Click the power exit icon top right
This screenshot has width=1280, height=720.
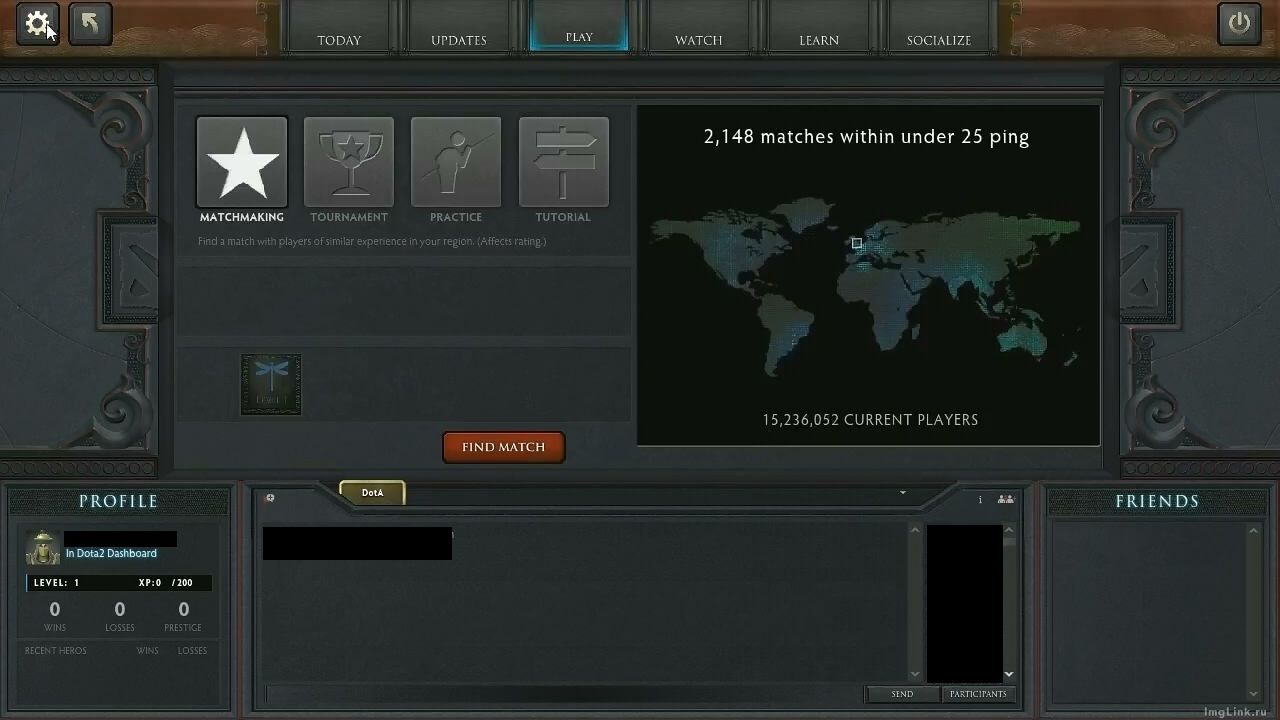click(1239, 22)
